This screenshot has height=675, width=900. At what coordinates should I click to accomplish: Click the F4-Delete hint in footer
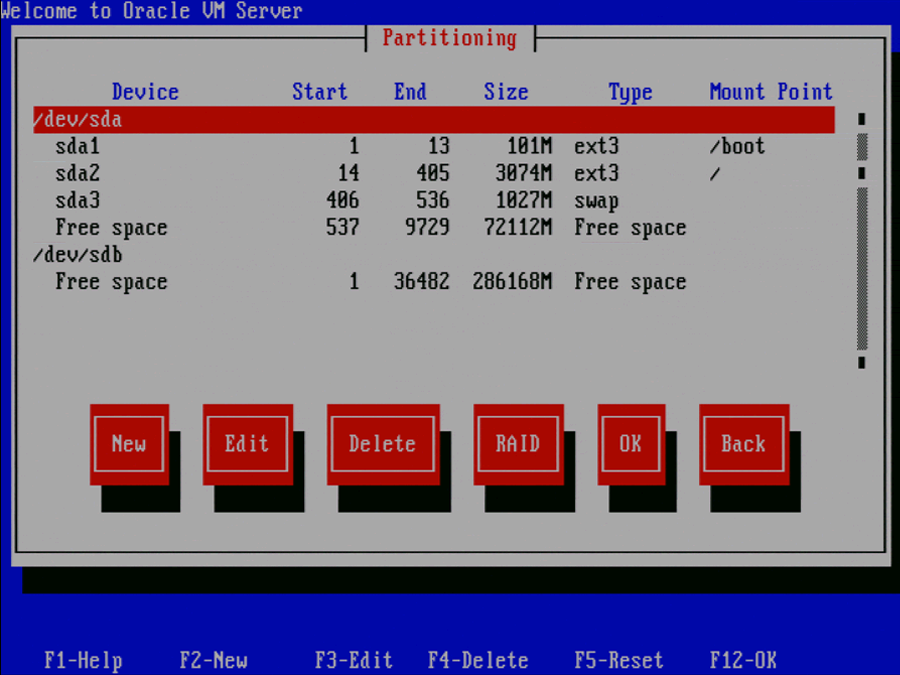(478, 660)
